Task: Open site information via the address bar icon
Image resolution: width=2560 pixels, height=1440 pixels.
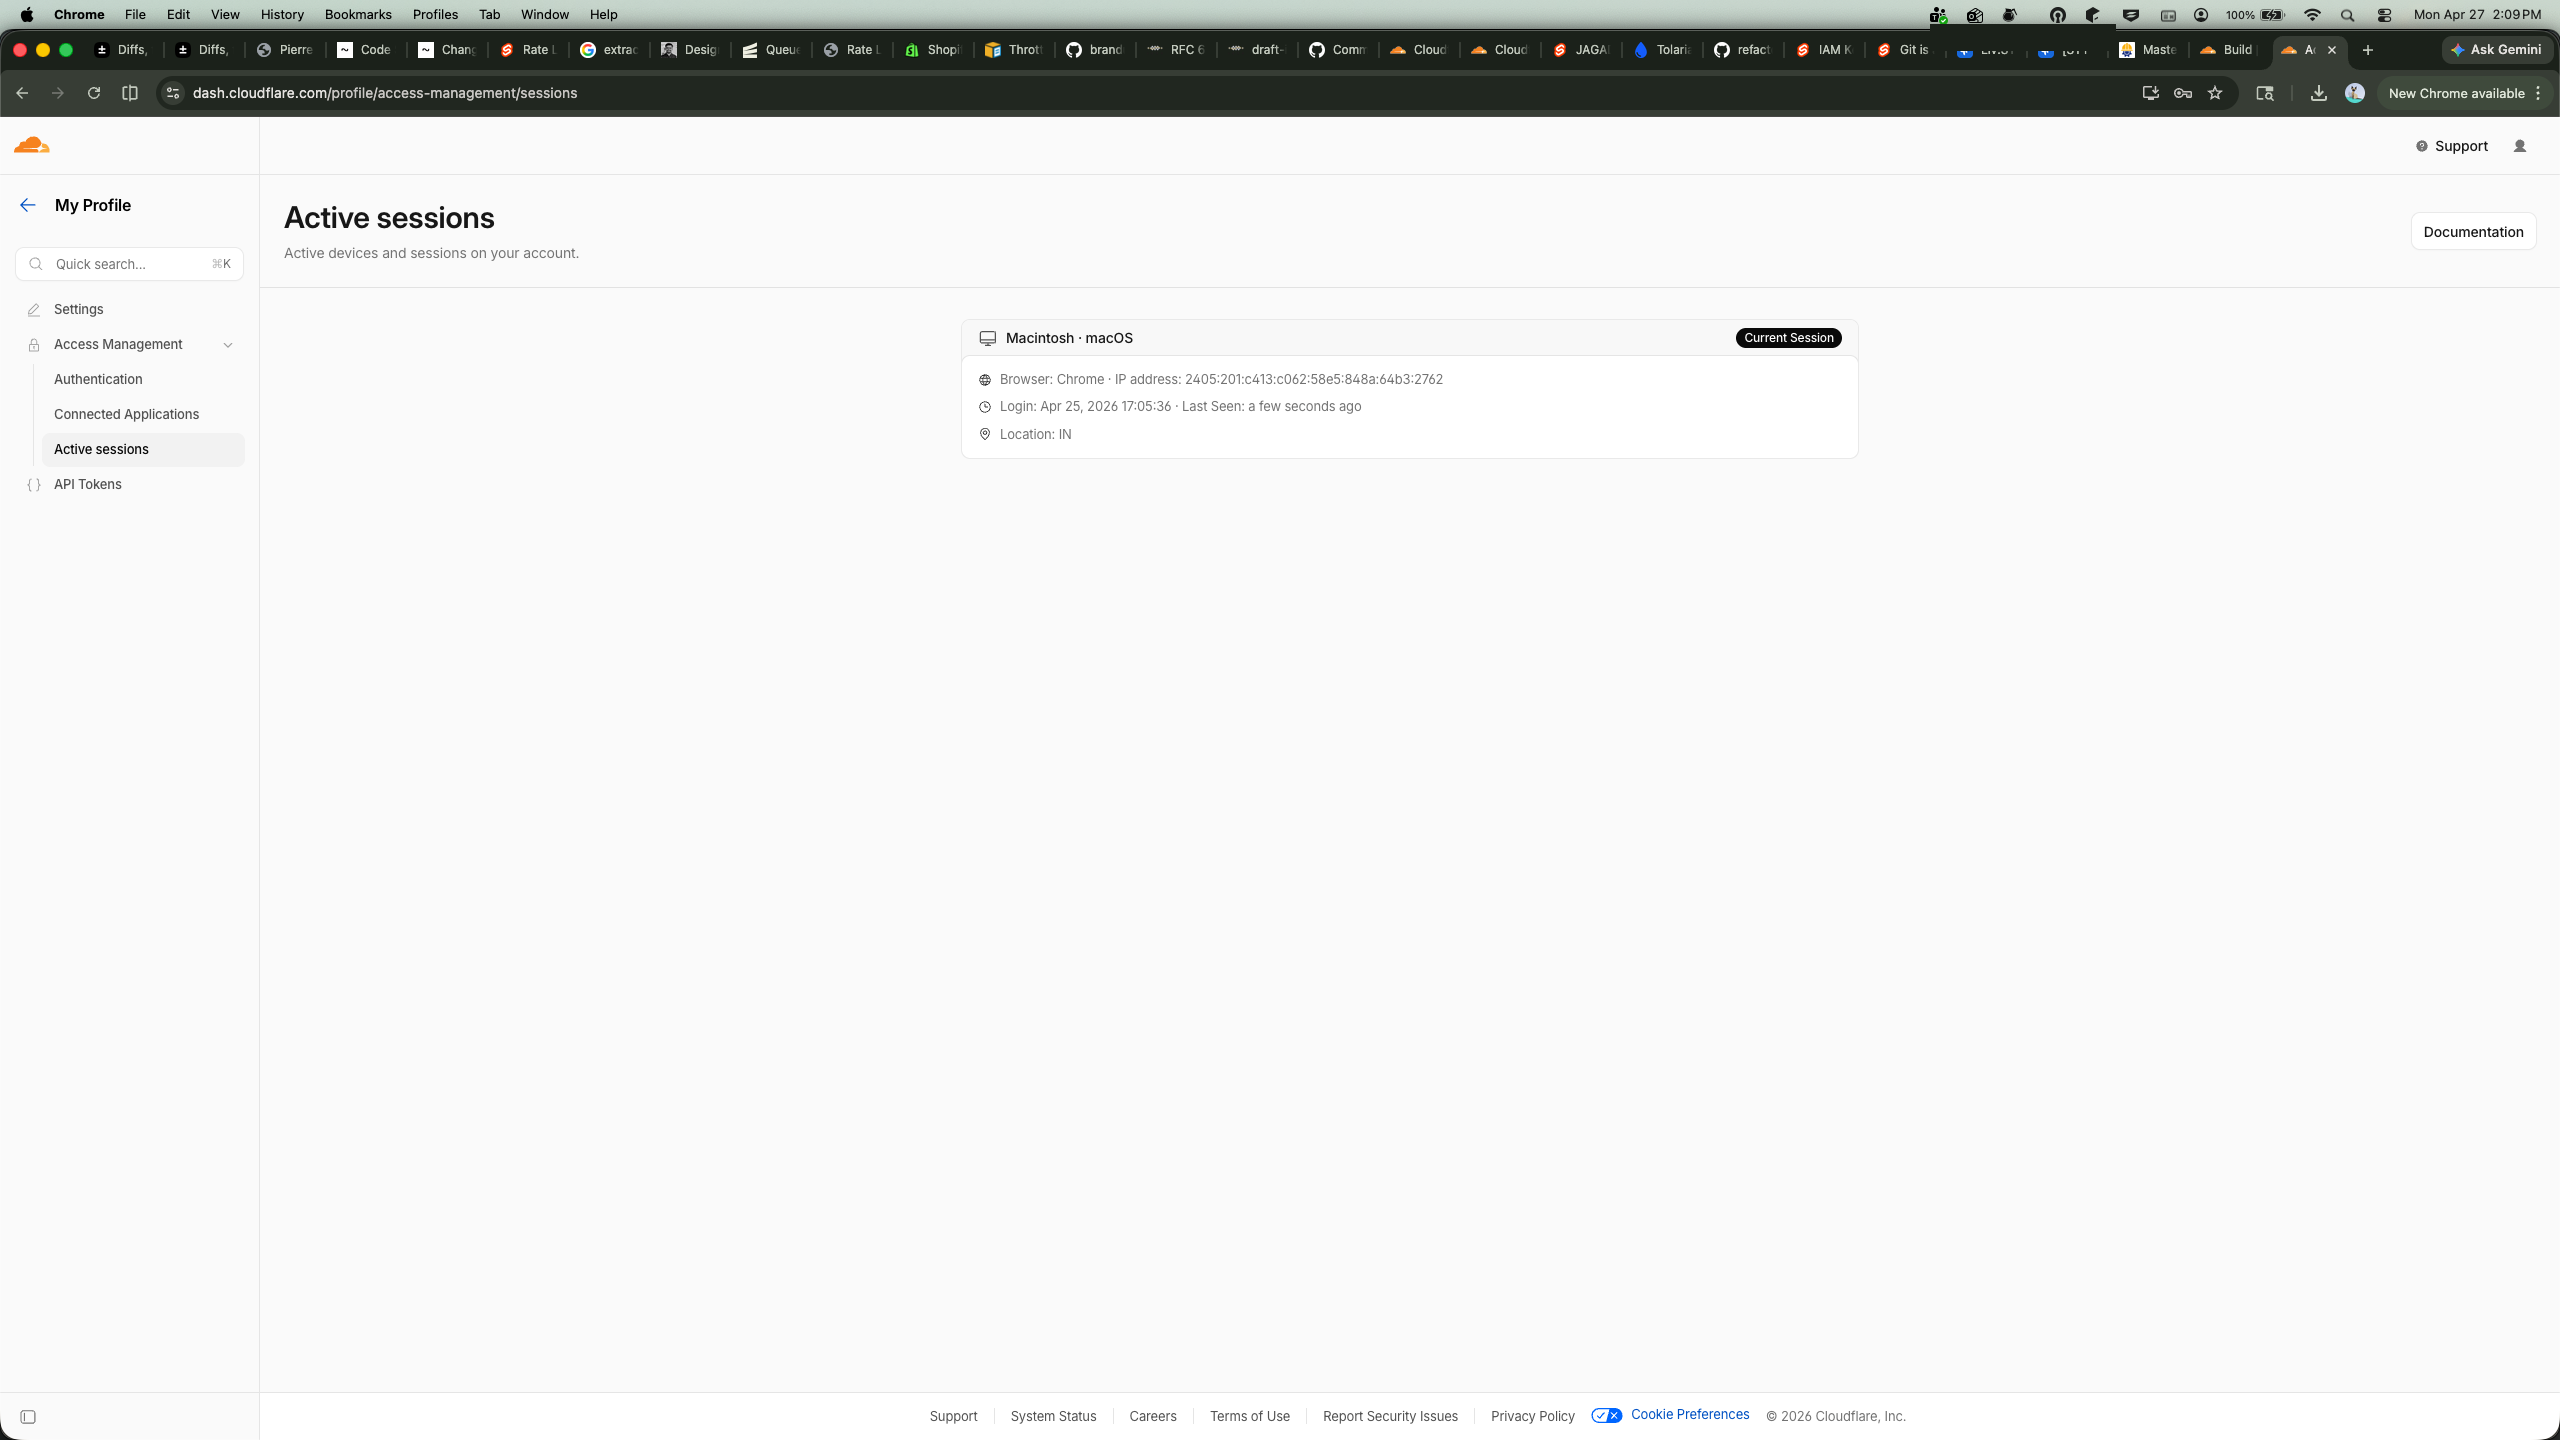Action: pyautogui.click(x=172, y=93)
